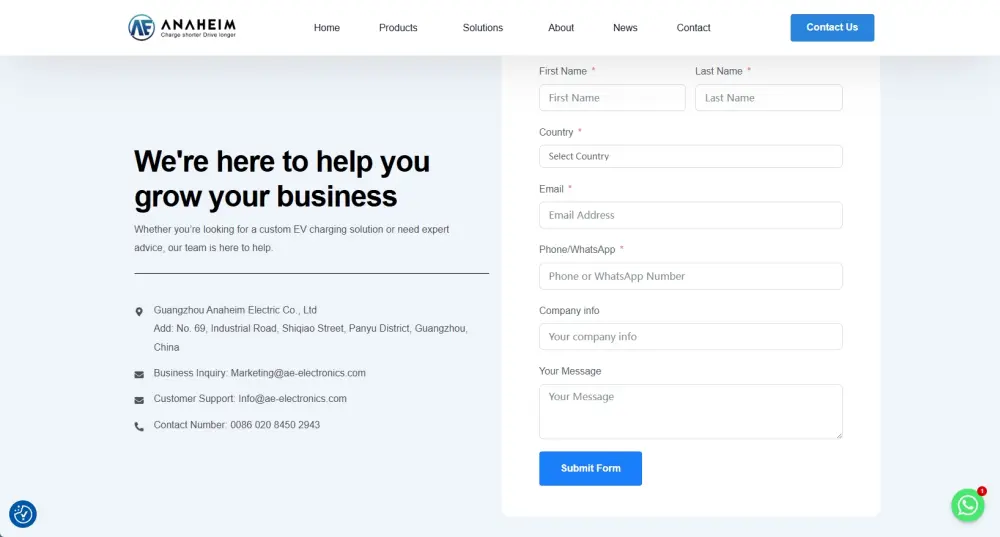Open the Products menu
Screen dimensions: 1000x537
click(x=398, y=28)
